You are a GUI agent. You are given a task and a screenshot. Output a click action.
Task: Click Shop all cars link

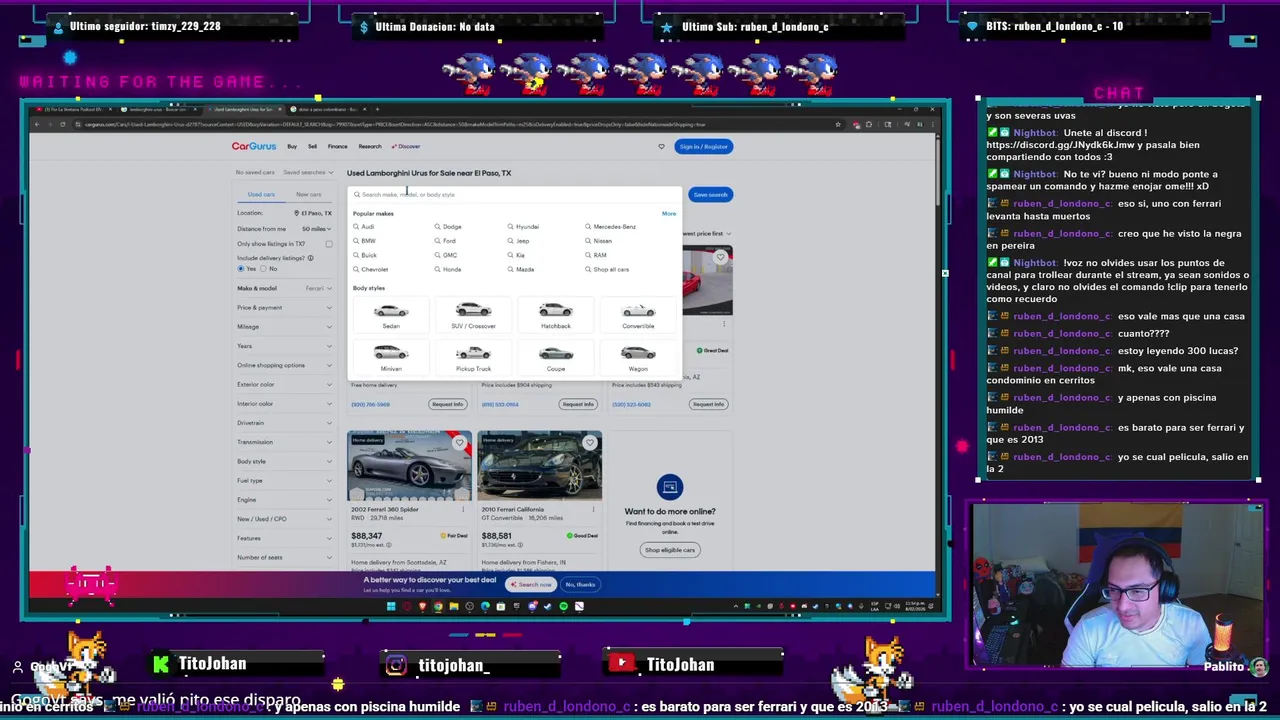coord(608,270)
